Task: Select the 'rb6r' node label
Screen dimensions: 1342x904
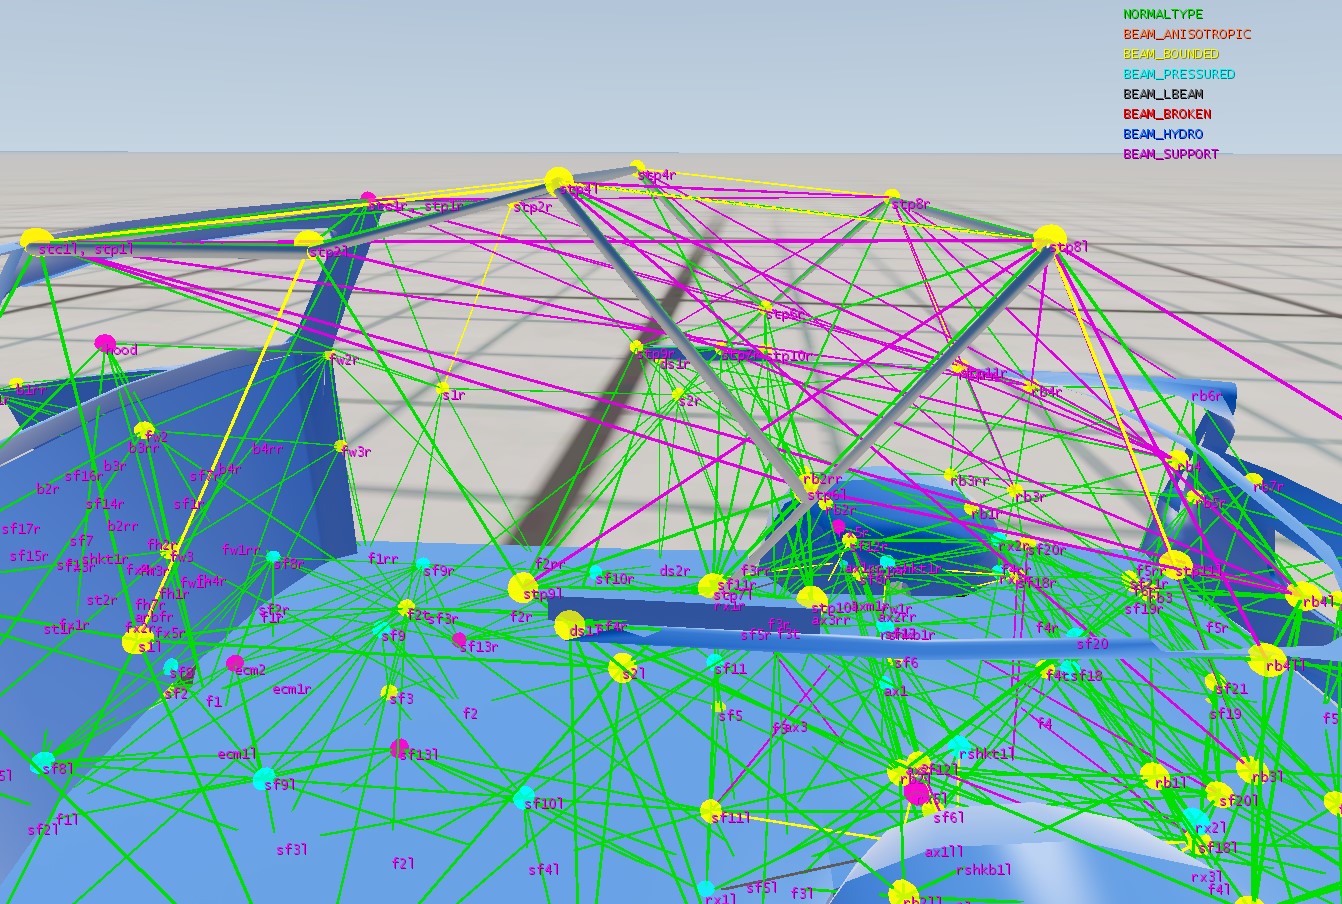Action: pos(1206,396)
